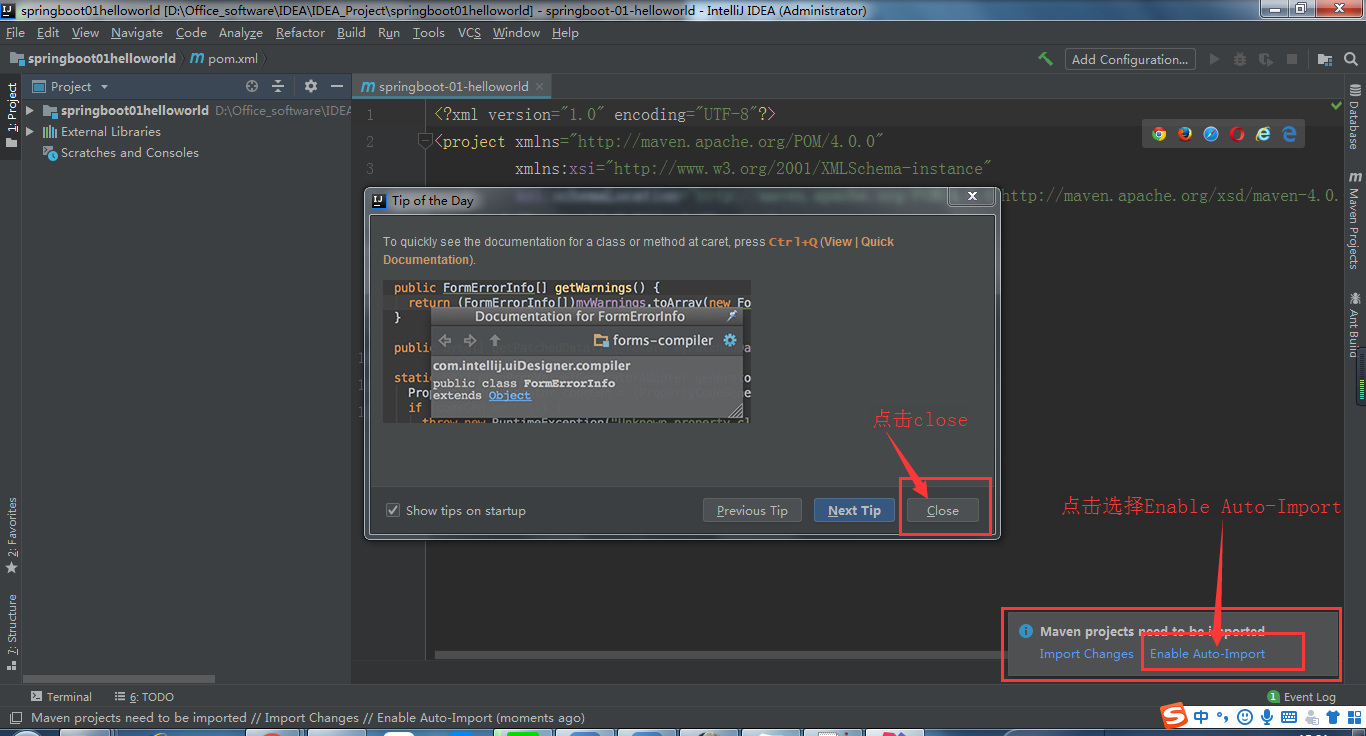The width and height of the screenshot is (1366, 736).
Task: Click green inspection checkmark in editor corner
Action: (x=1337, y=105)
